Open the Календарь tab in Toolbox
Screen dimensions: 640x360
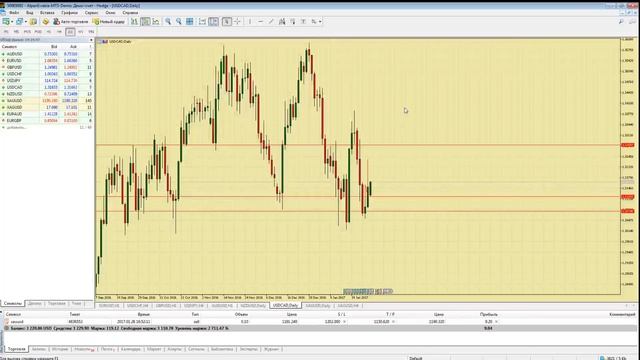pyautogui.click(x=131, y=349)
